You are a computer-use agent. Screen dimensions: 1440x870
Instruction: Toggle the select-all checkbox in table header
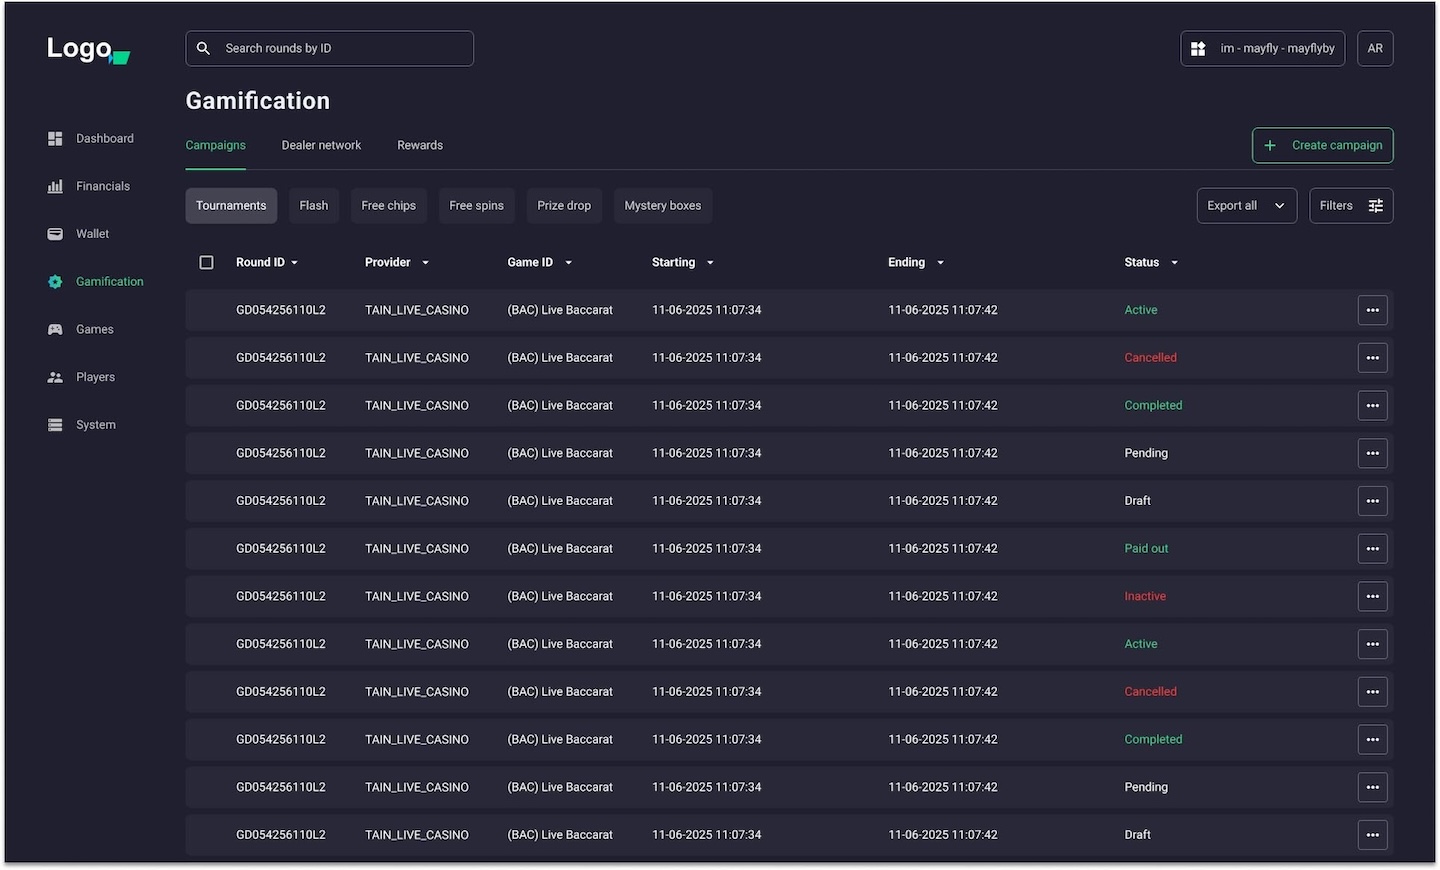pos(207,263)
